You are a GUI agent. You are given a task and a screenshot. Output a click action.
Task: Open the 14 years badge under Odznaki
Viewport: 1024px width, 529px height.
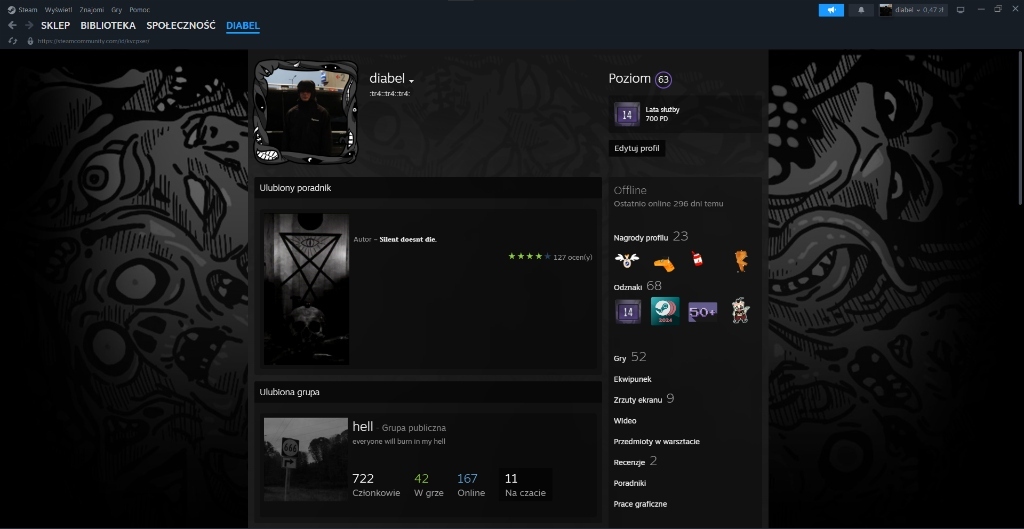(x=628, y=312)
